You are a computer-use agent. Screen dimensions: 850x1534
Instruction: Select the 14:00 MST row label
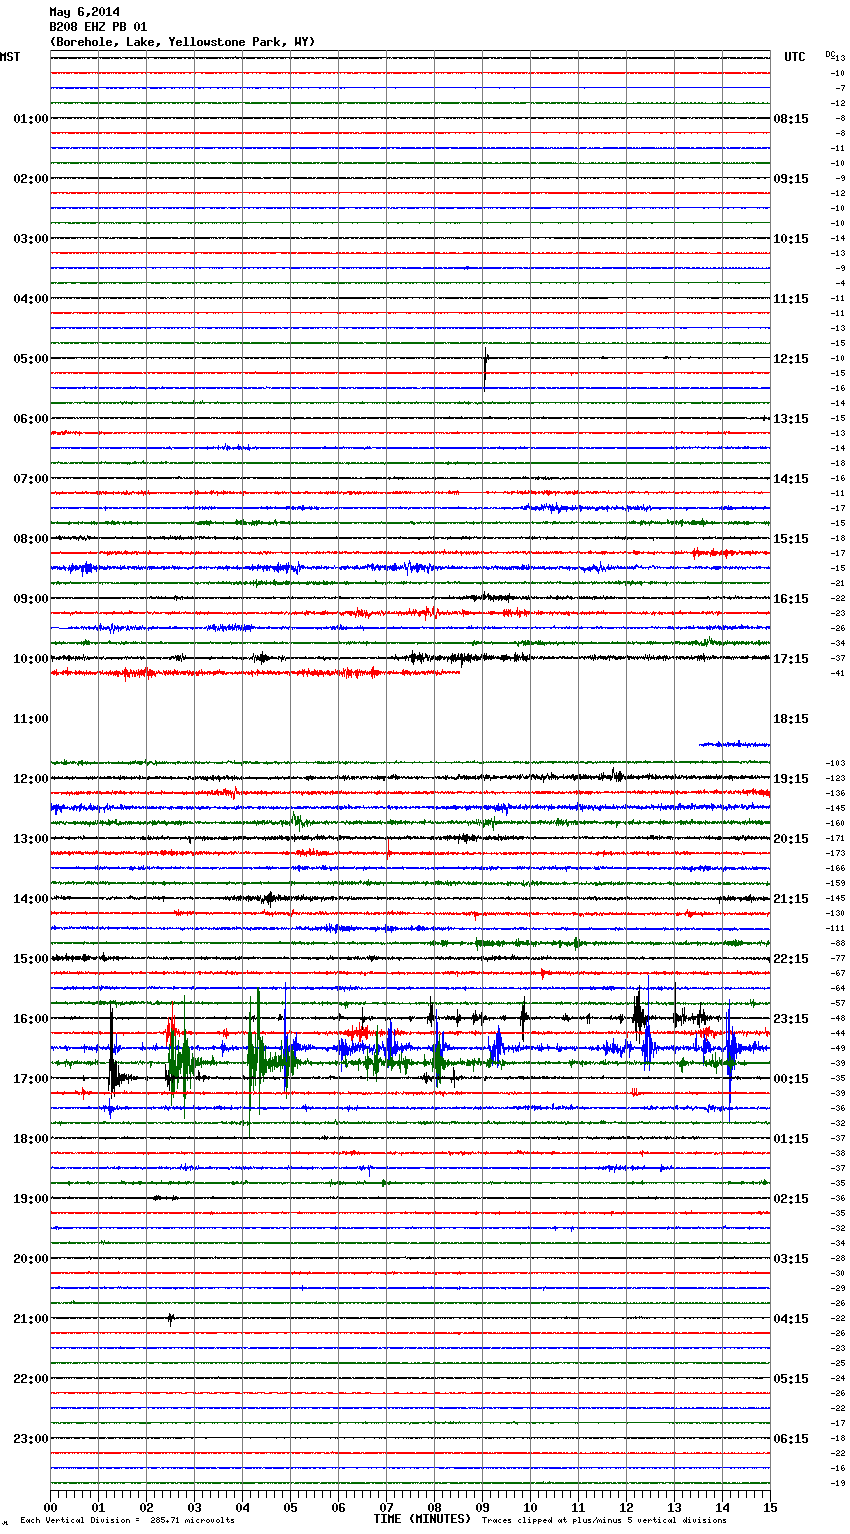(x=31, y=899)
